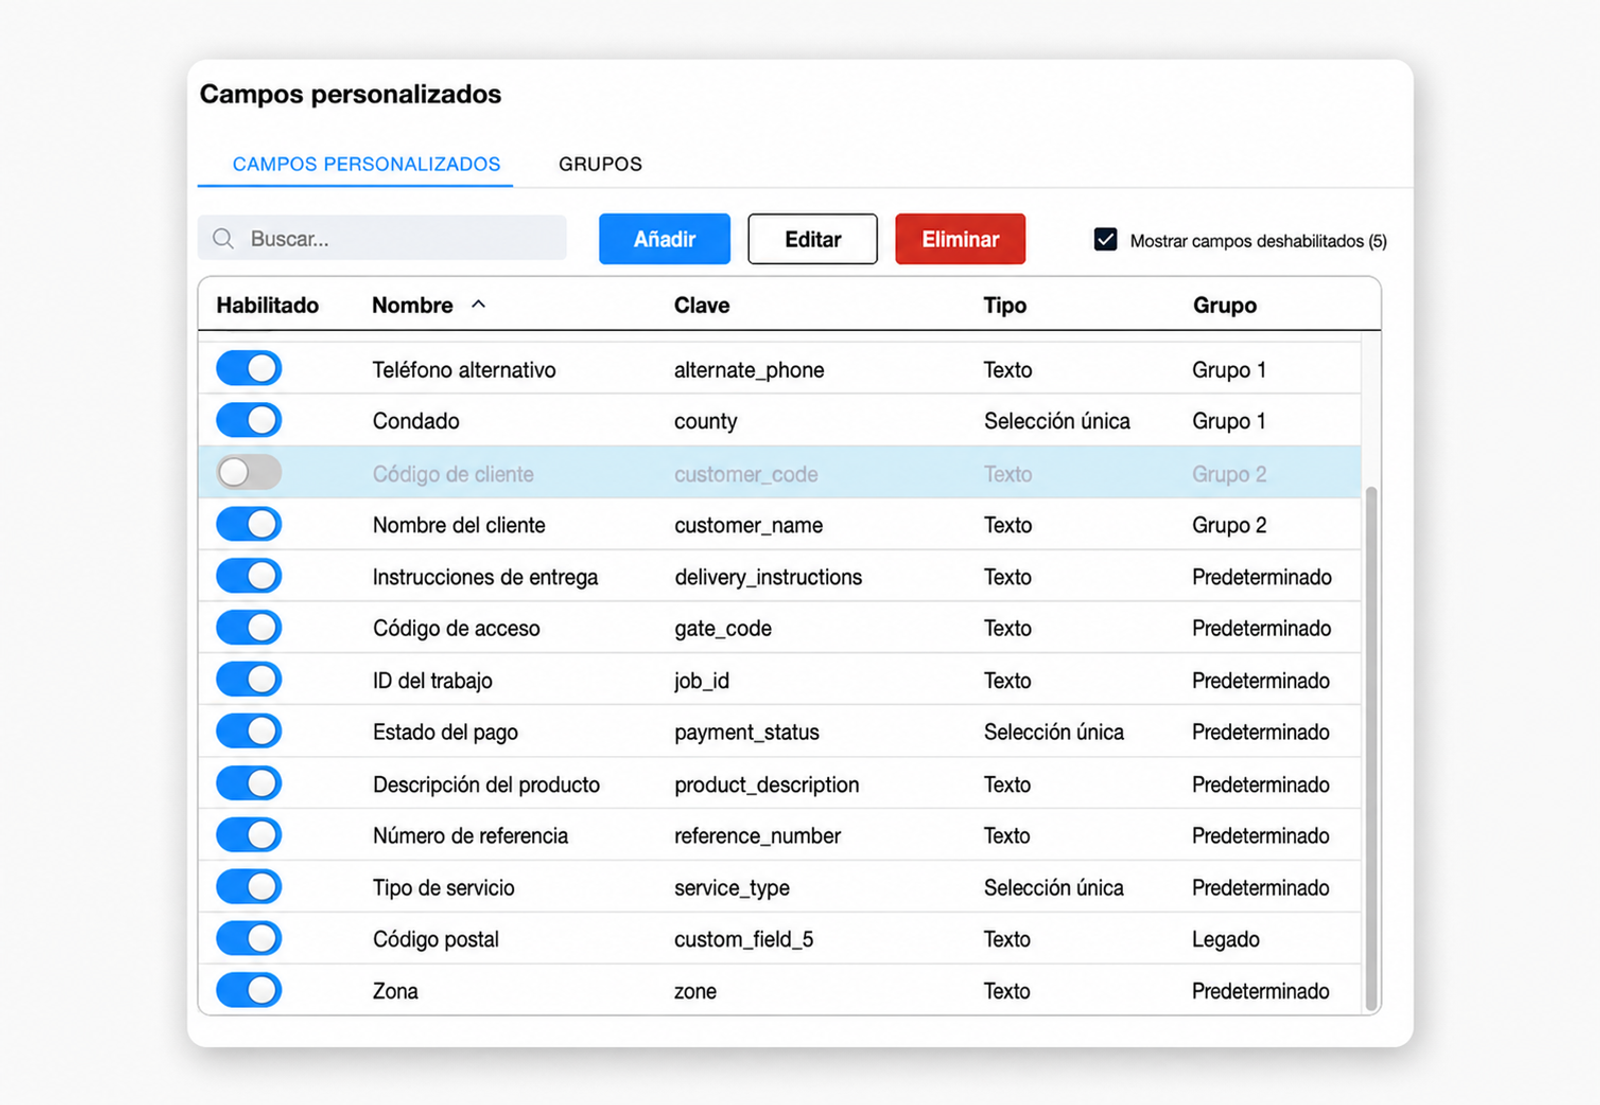
Task: Focus the Buscar search field
Action: click(x=382, y=239)
